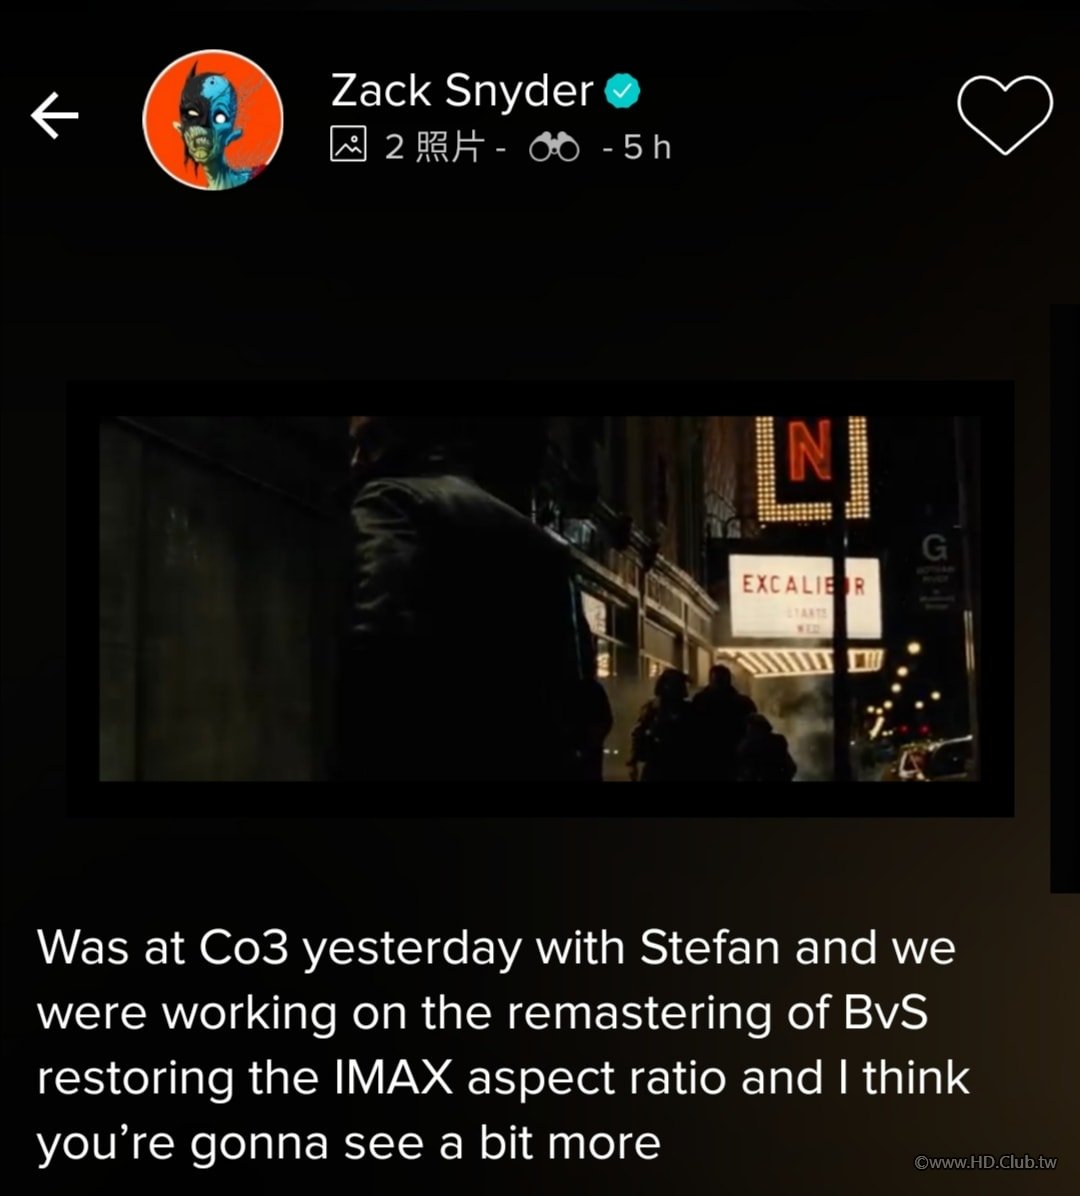Tap the next photo sliver at right edge

pos(1065,599)
